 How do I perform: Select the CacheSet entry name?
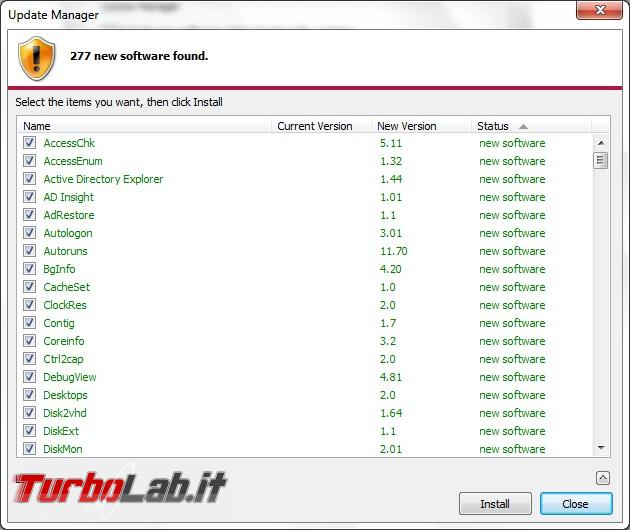(67, 287)
